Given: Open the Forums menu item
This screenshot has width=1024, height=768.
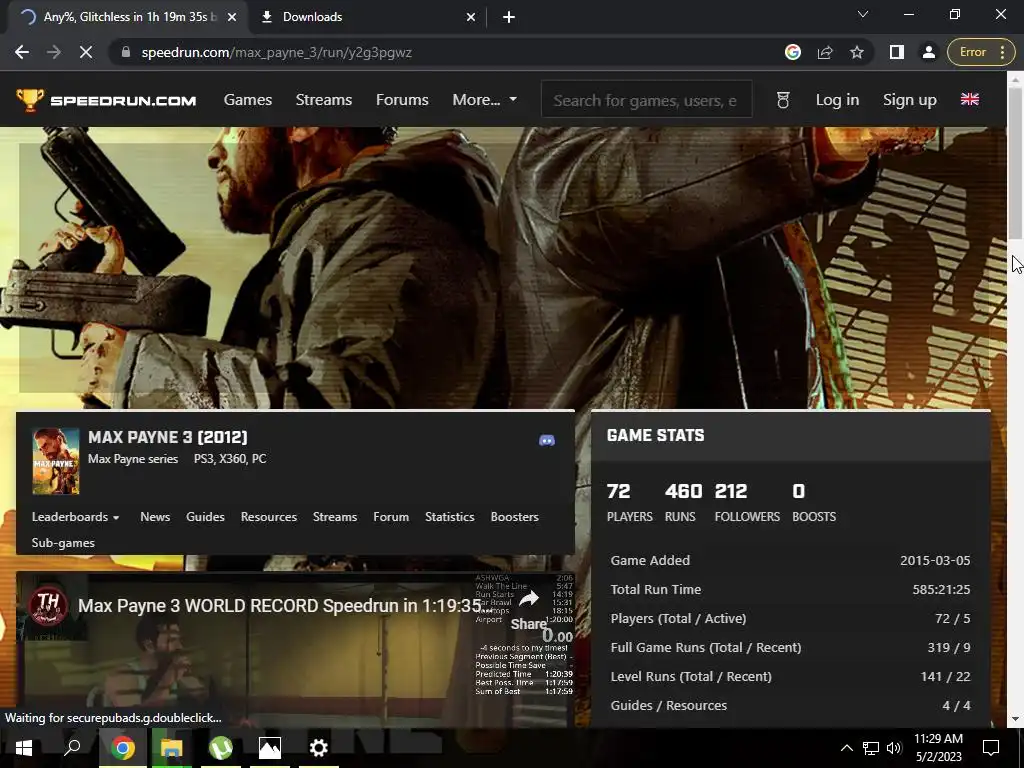Looking at the screenshot, I should click(x=402, y=100).
